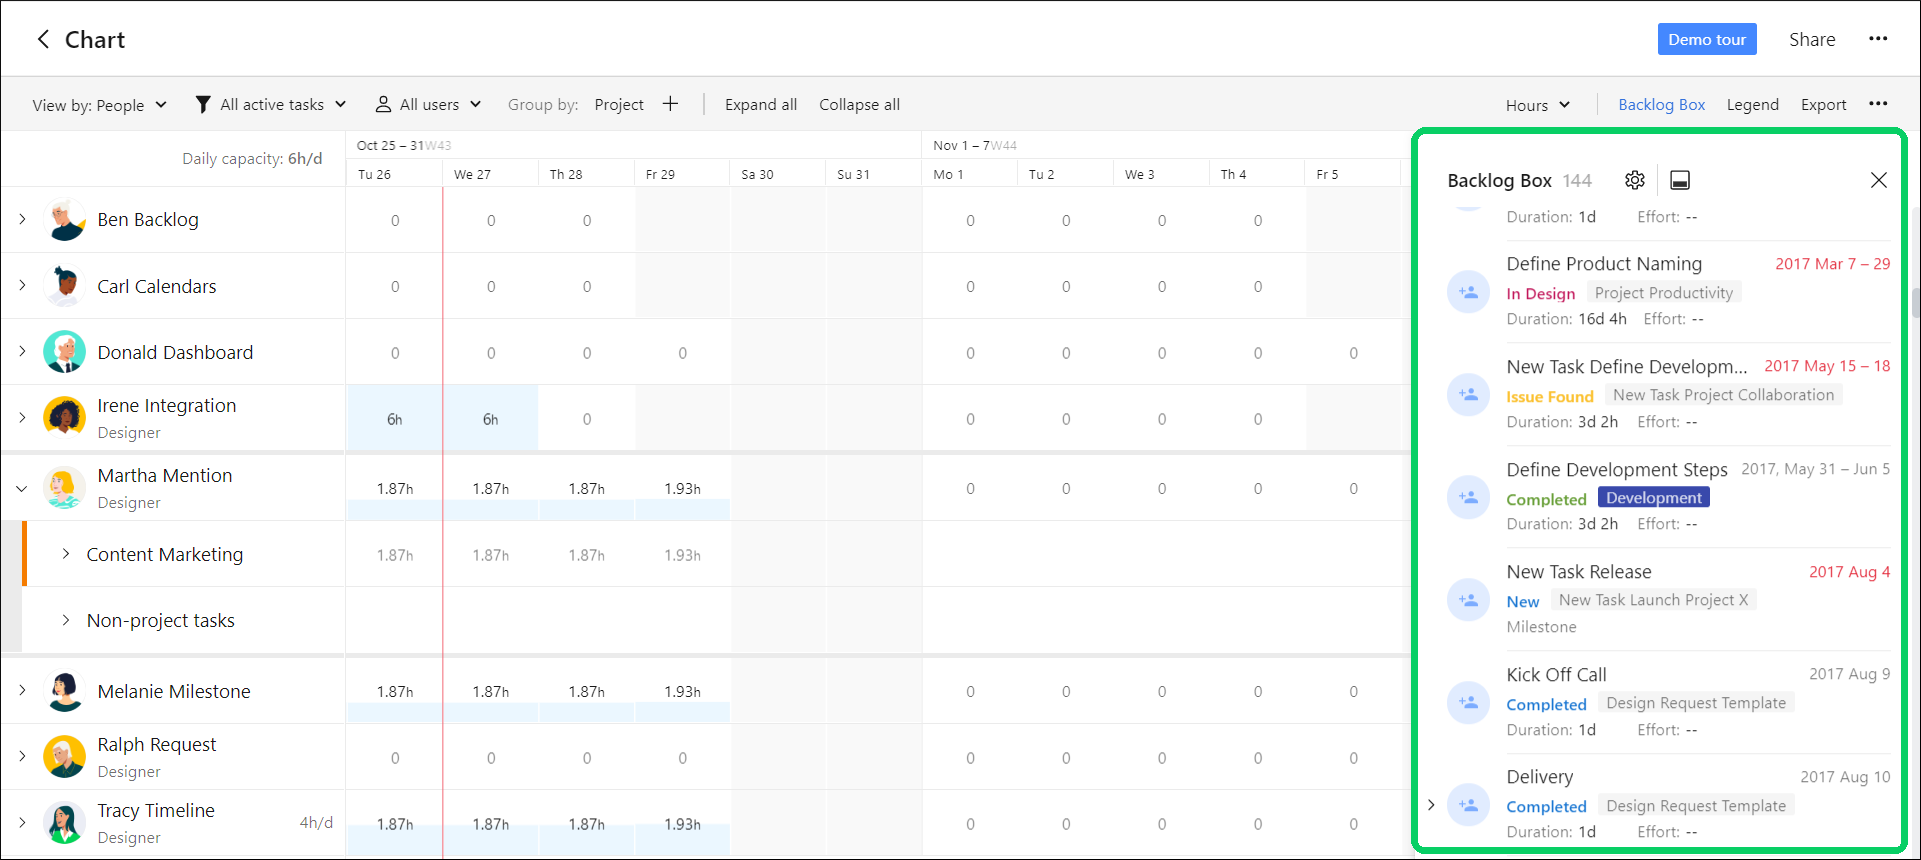Click assign icon for Define Product Naming
The width and height of the screenshot is (1921, 860).
coord(1468,292)
